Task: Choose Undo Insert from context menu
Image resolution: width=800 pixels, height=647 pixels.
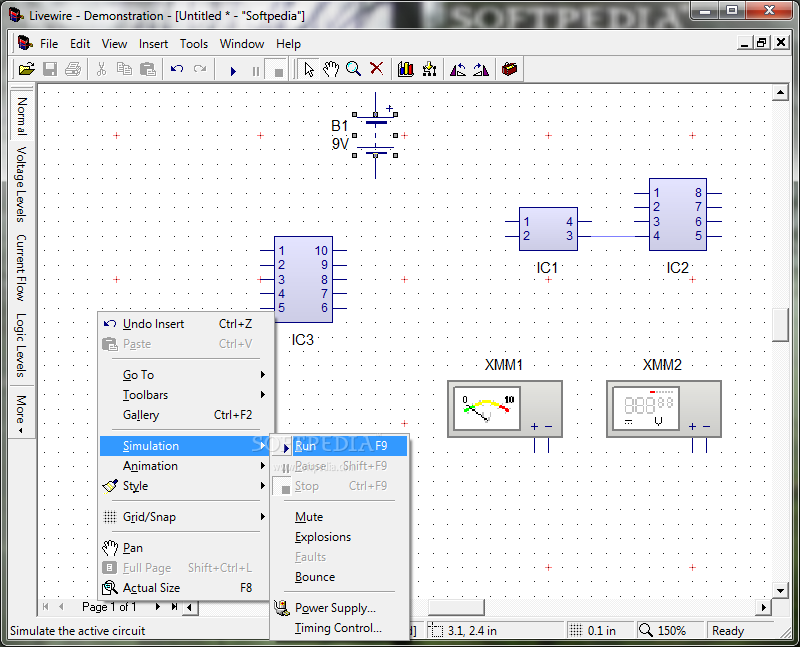Action: click(186, 324)
